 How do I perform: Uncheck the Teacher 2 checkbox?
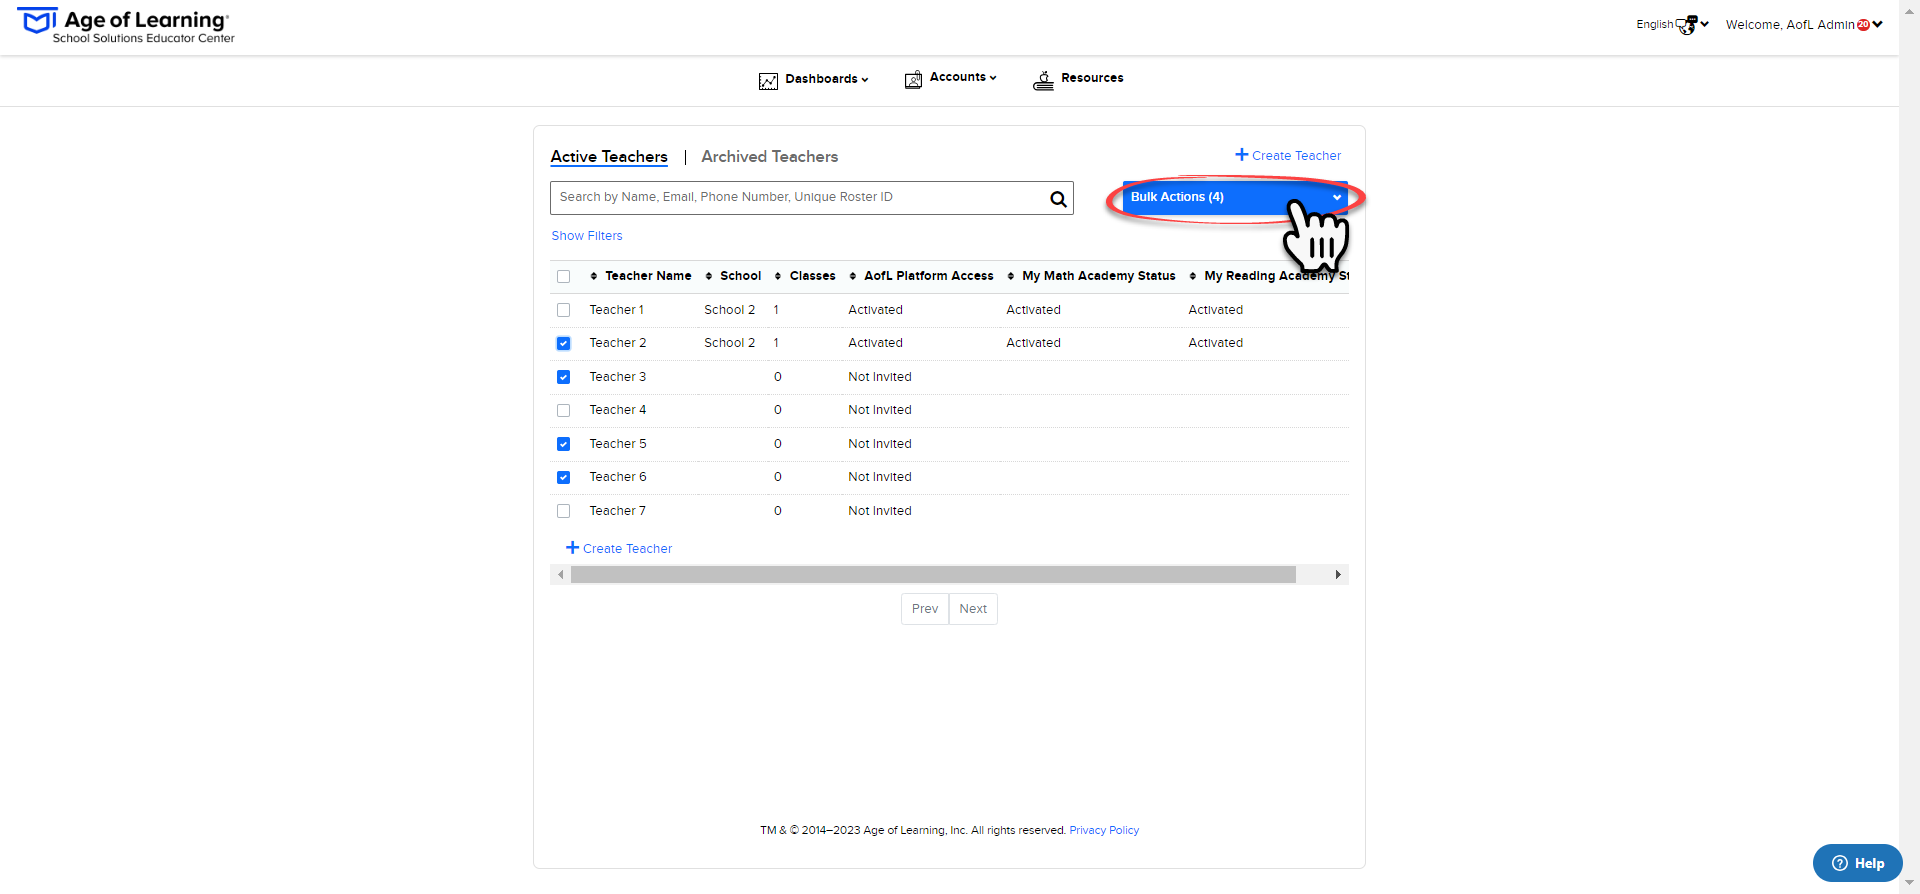tap(564, 344)
